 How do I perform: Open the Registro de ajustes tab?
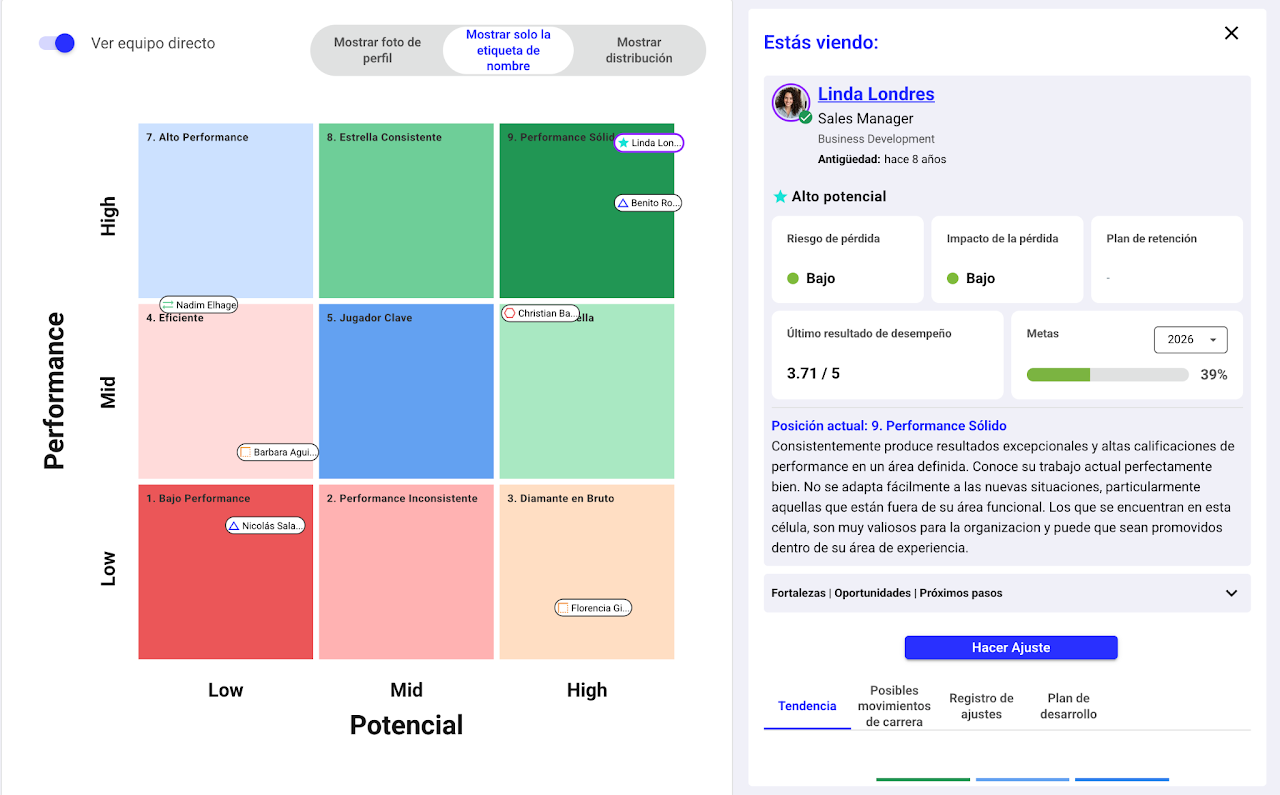coord(981,706)
